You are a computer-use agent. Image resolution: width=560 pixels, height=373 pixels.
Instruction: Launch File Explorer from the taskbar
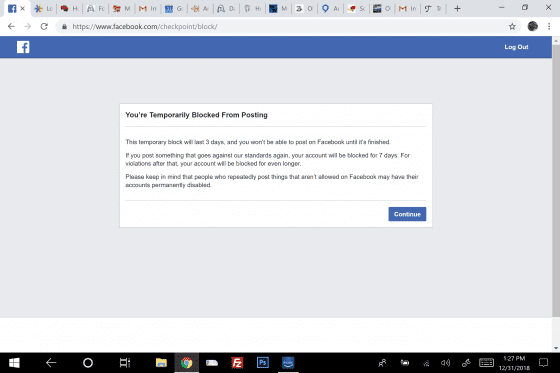161,363
